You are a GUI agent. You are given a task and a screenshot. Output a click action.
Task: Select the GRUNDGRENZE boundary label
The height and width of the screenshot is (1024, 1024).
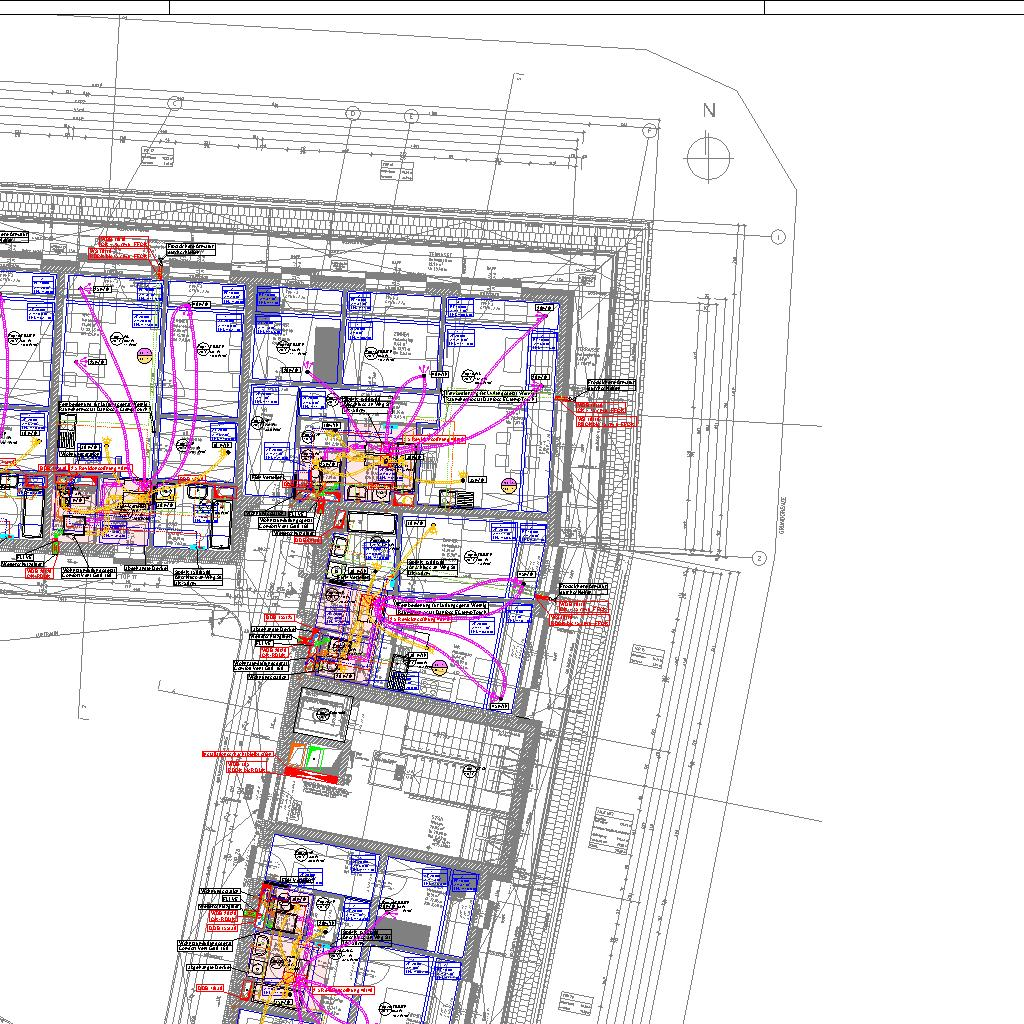(782, 516)
